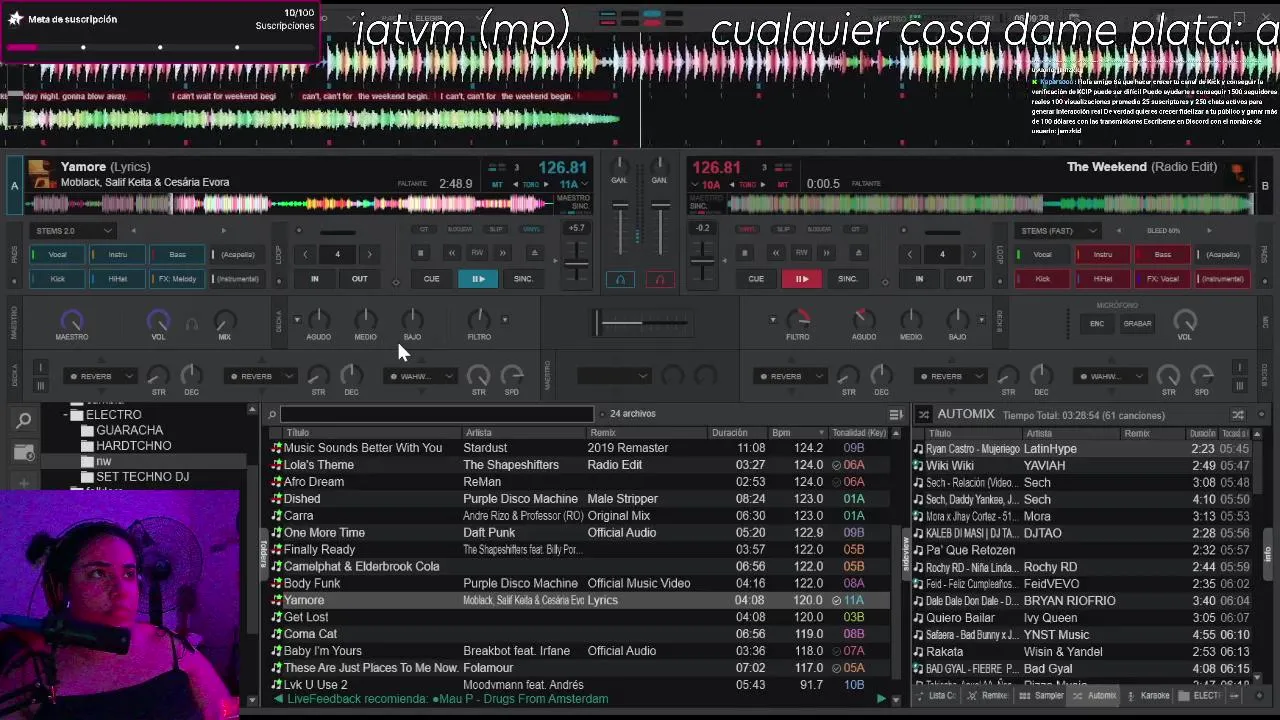Viewport: 1280px width, 720px height.
Task: Click deck A rewind double-arrow icon
Action: coord(451,253)
